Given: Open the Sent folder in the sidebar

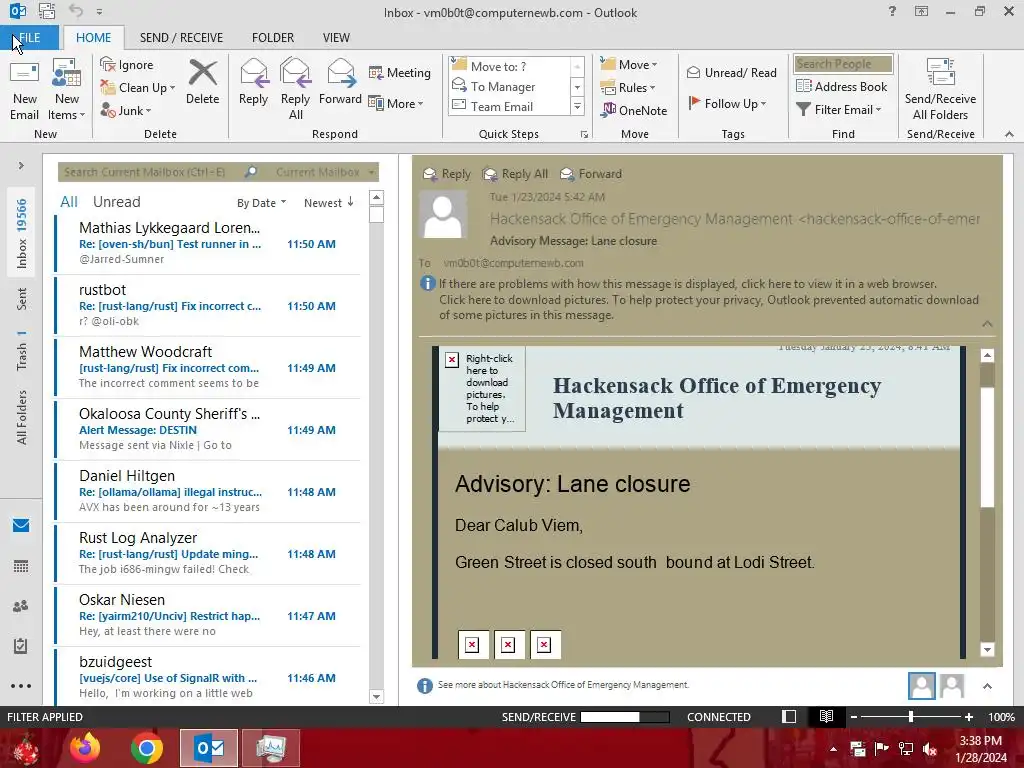Looking at the screenshot, I should click(x=21, y=299).
